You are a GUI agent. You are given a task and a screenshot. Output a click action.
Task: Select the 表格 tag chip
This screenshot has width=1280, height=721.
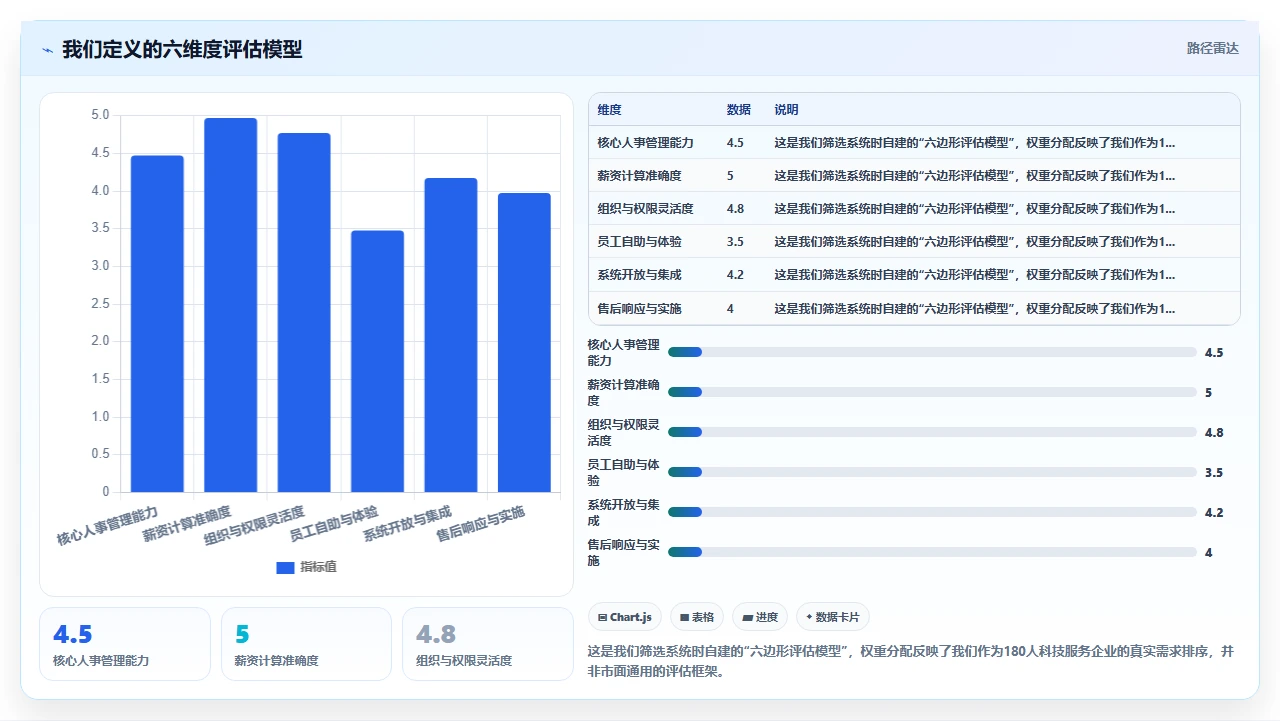pyautogui.click(x=697, y=617)
